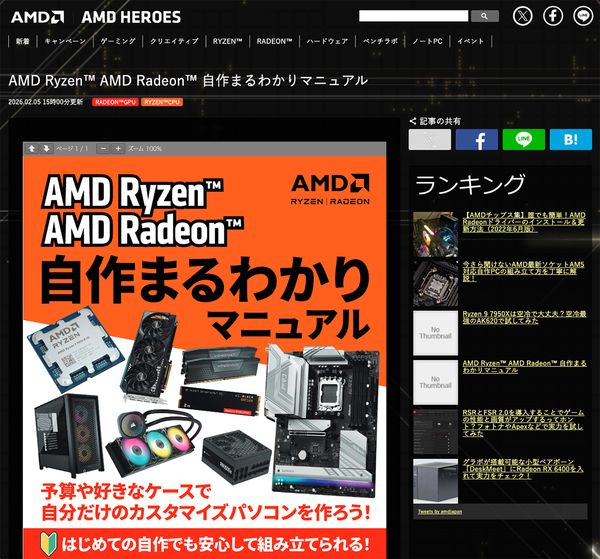
Task: Share the article on Hatena Bookmark (B!)
Action: pyautogui.click(x=571, y=139)
